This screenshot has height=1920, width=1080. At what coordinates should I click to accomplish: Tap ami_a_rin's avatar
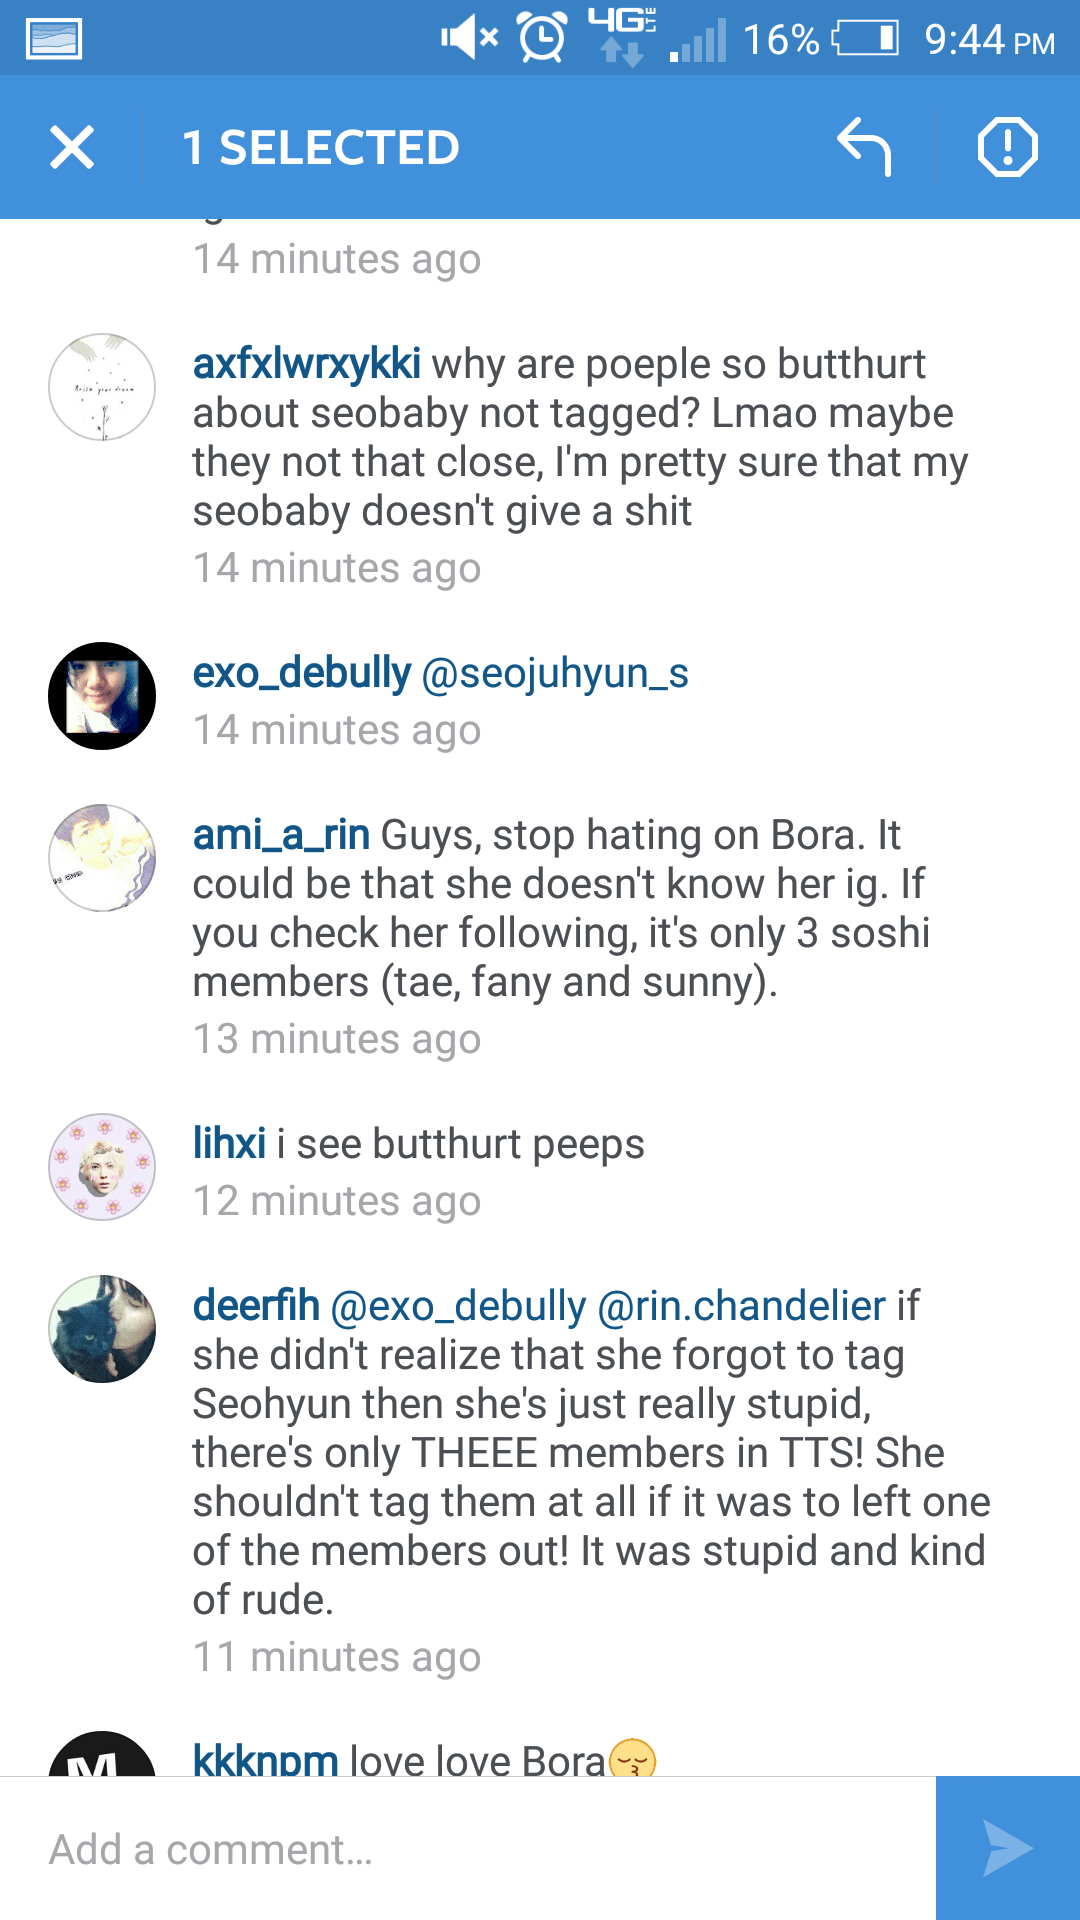(102, 858)
